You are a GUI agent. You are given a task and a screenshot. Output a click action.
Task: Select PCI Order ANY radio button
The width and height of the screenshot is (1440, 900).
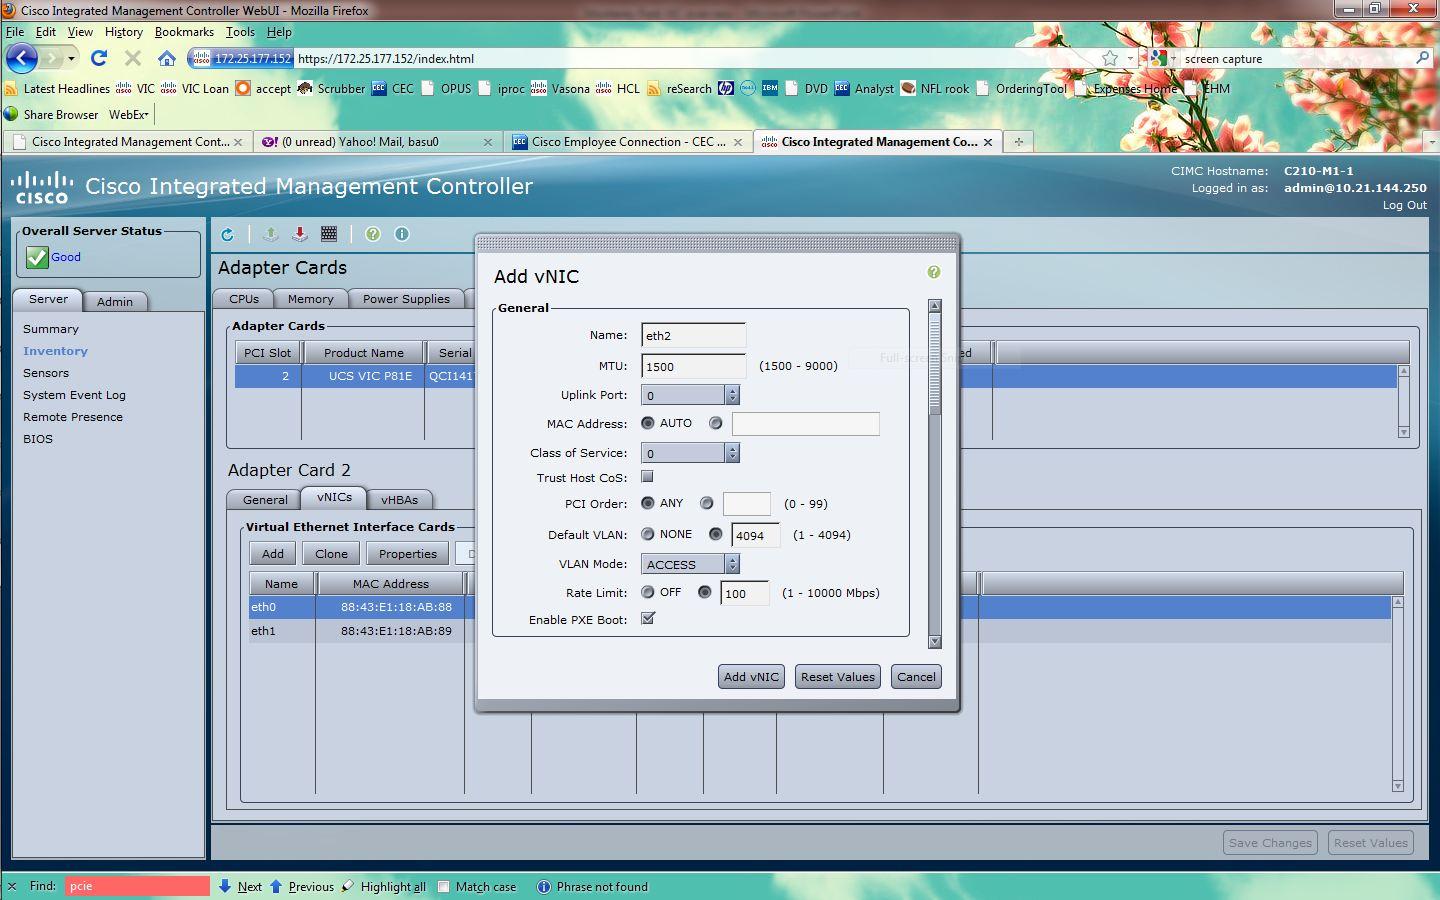pos(648,503)
